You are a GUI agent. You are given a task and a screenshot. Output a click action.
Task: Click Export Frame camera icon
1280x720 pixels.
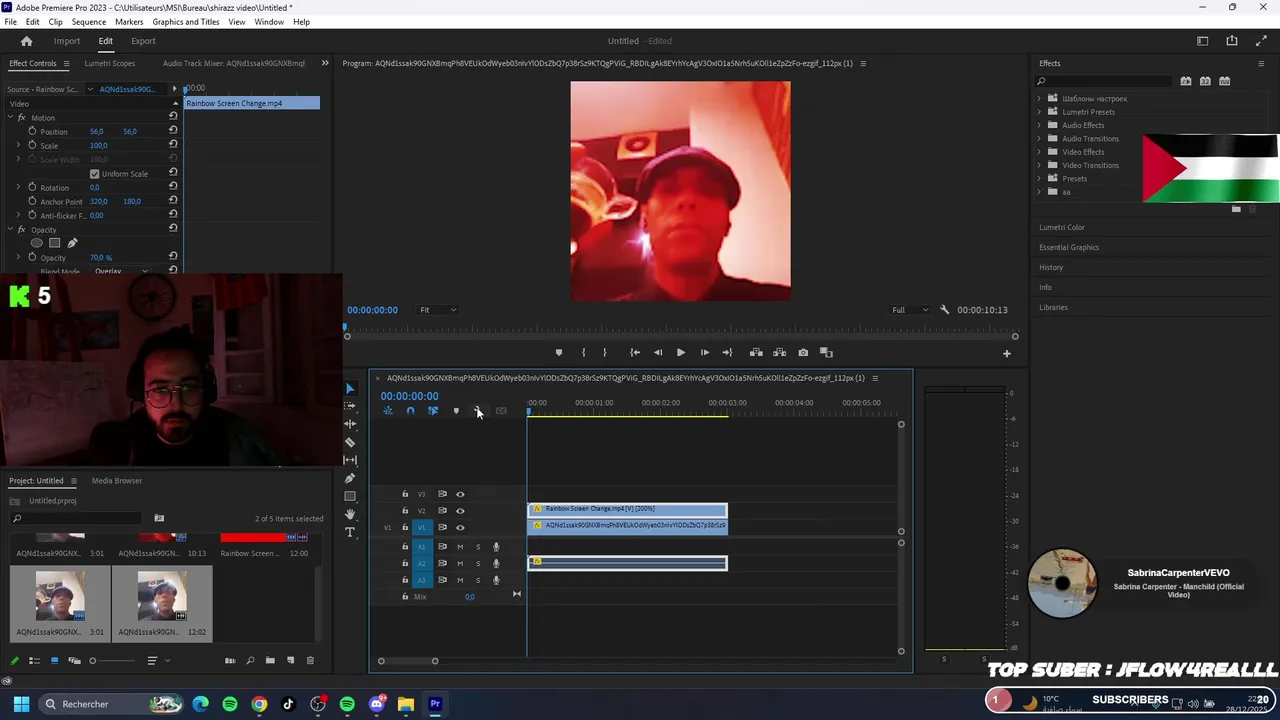803,352
